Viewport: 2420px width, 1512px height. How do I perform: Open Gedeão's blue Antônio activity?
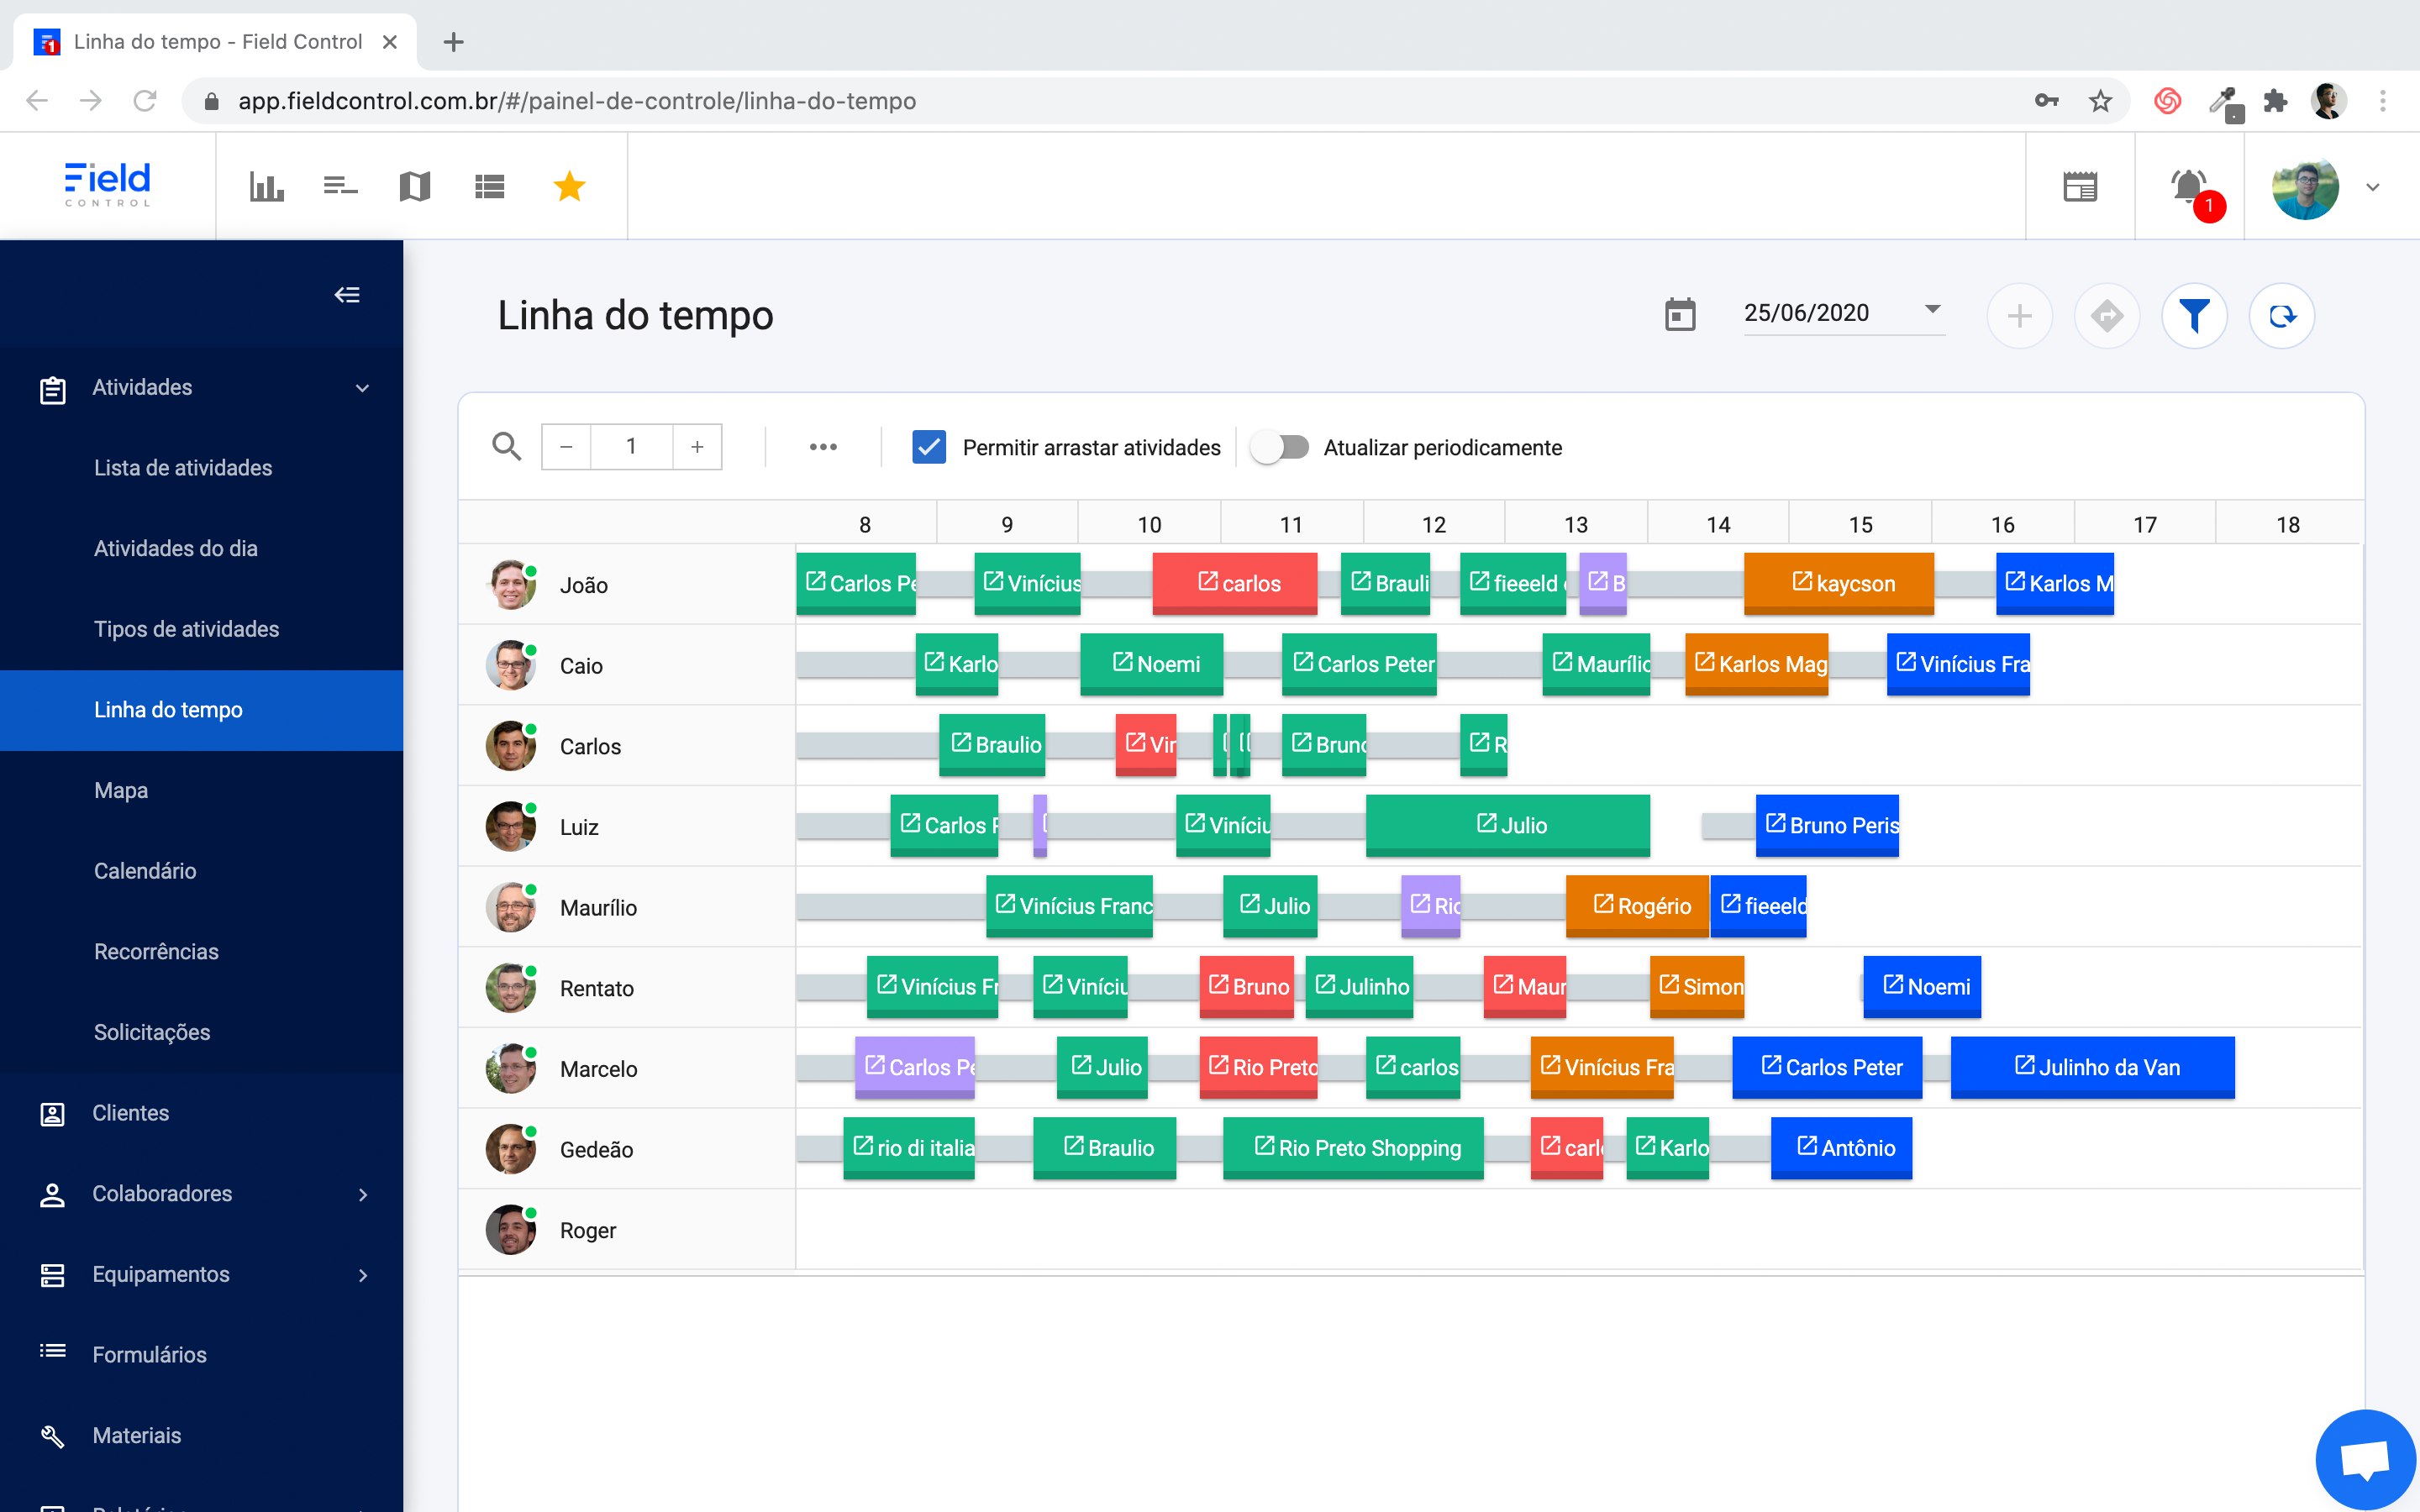[x=1841, y=1148]
